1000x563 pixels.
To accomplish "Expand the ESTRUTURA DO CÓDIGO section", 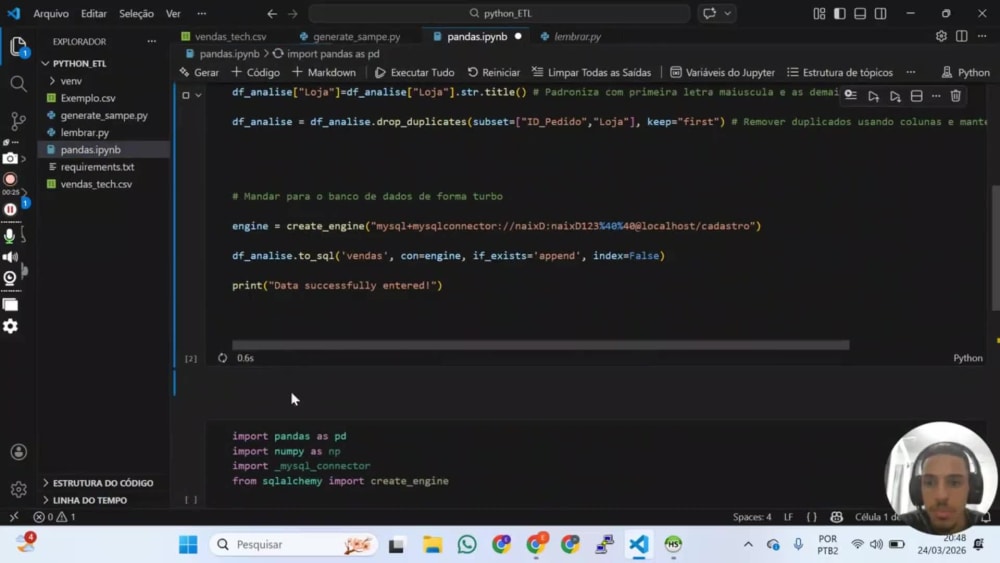I will [x=103, y=483].
